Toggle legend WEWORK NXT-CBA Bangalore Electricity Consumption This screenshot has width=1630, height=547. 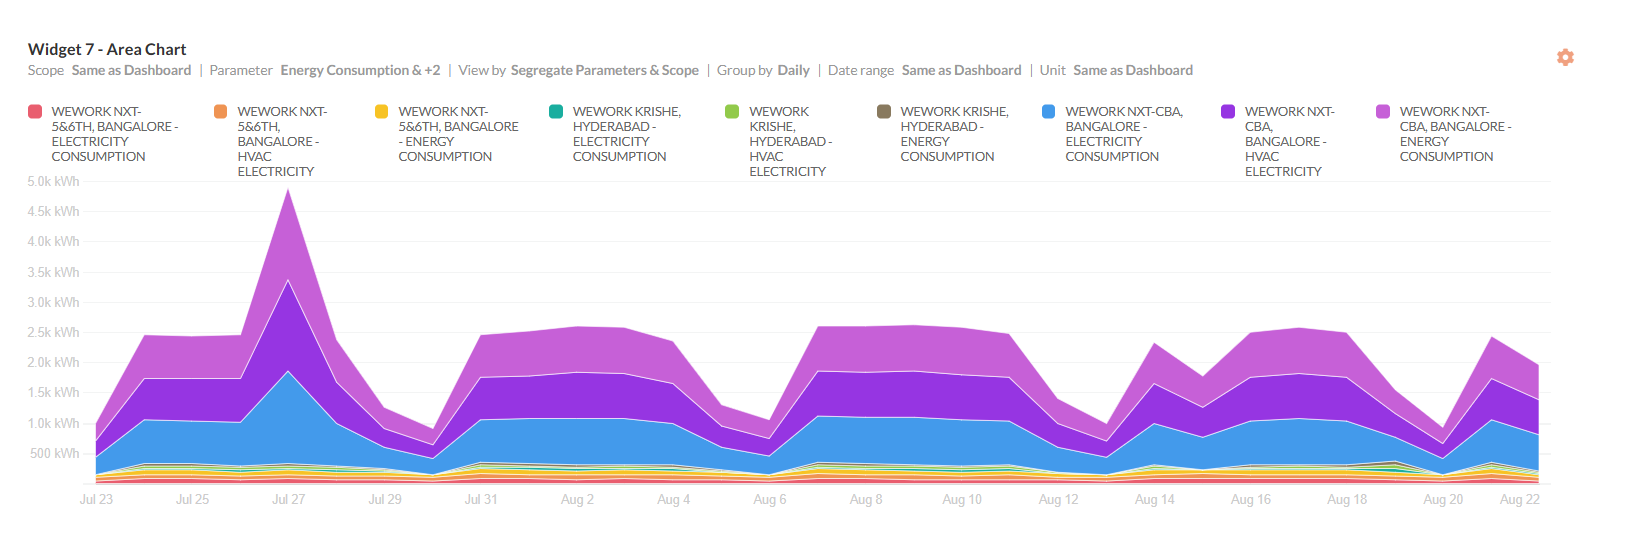(x=1124, y=134)
